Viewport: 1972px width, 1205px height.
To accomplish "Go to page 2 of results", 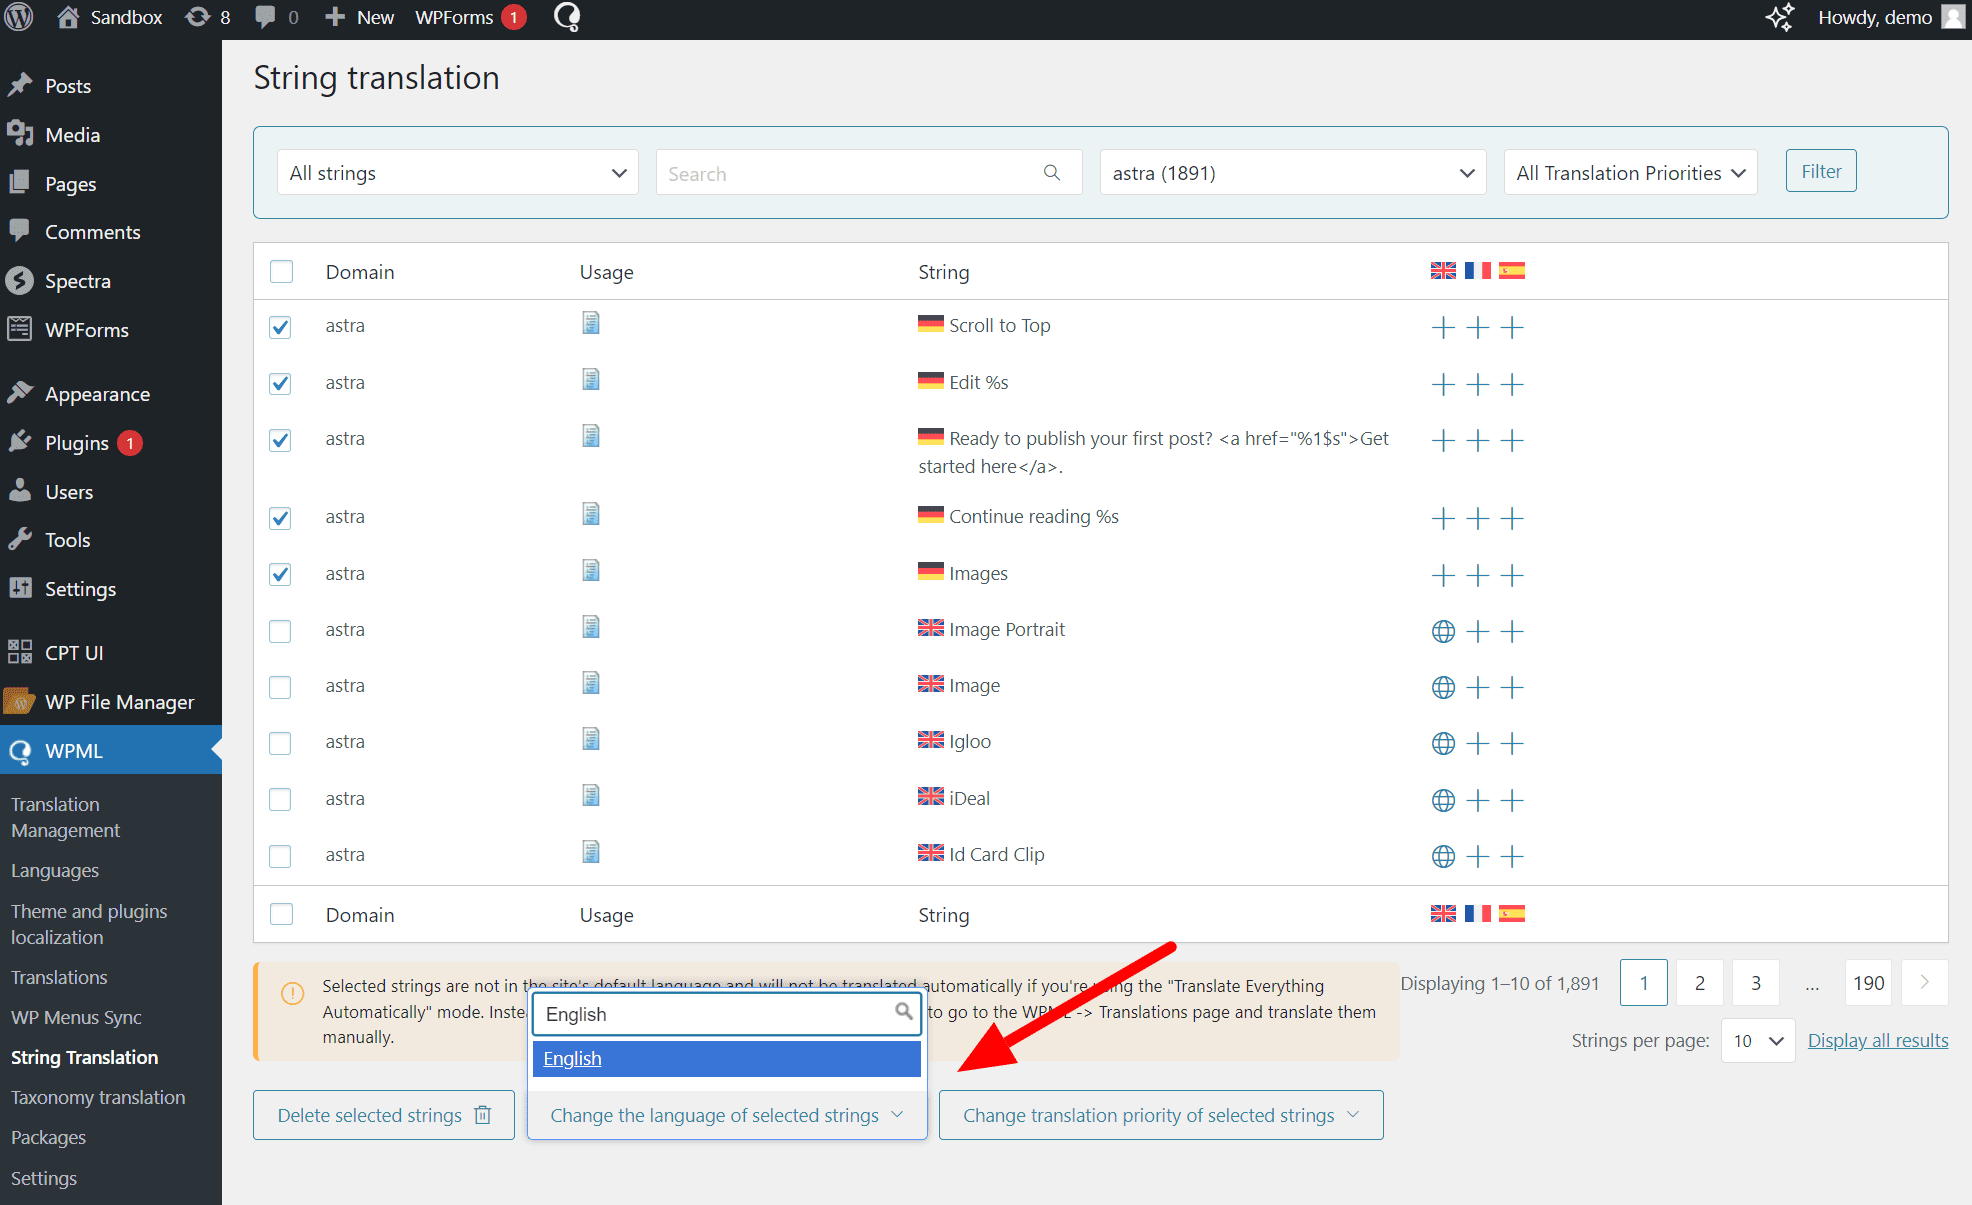I will point(1699,983).
